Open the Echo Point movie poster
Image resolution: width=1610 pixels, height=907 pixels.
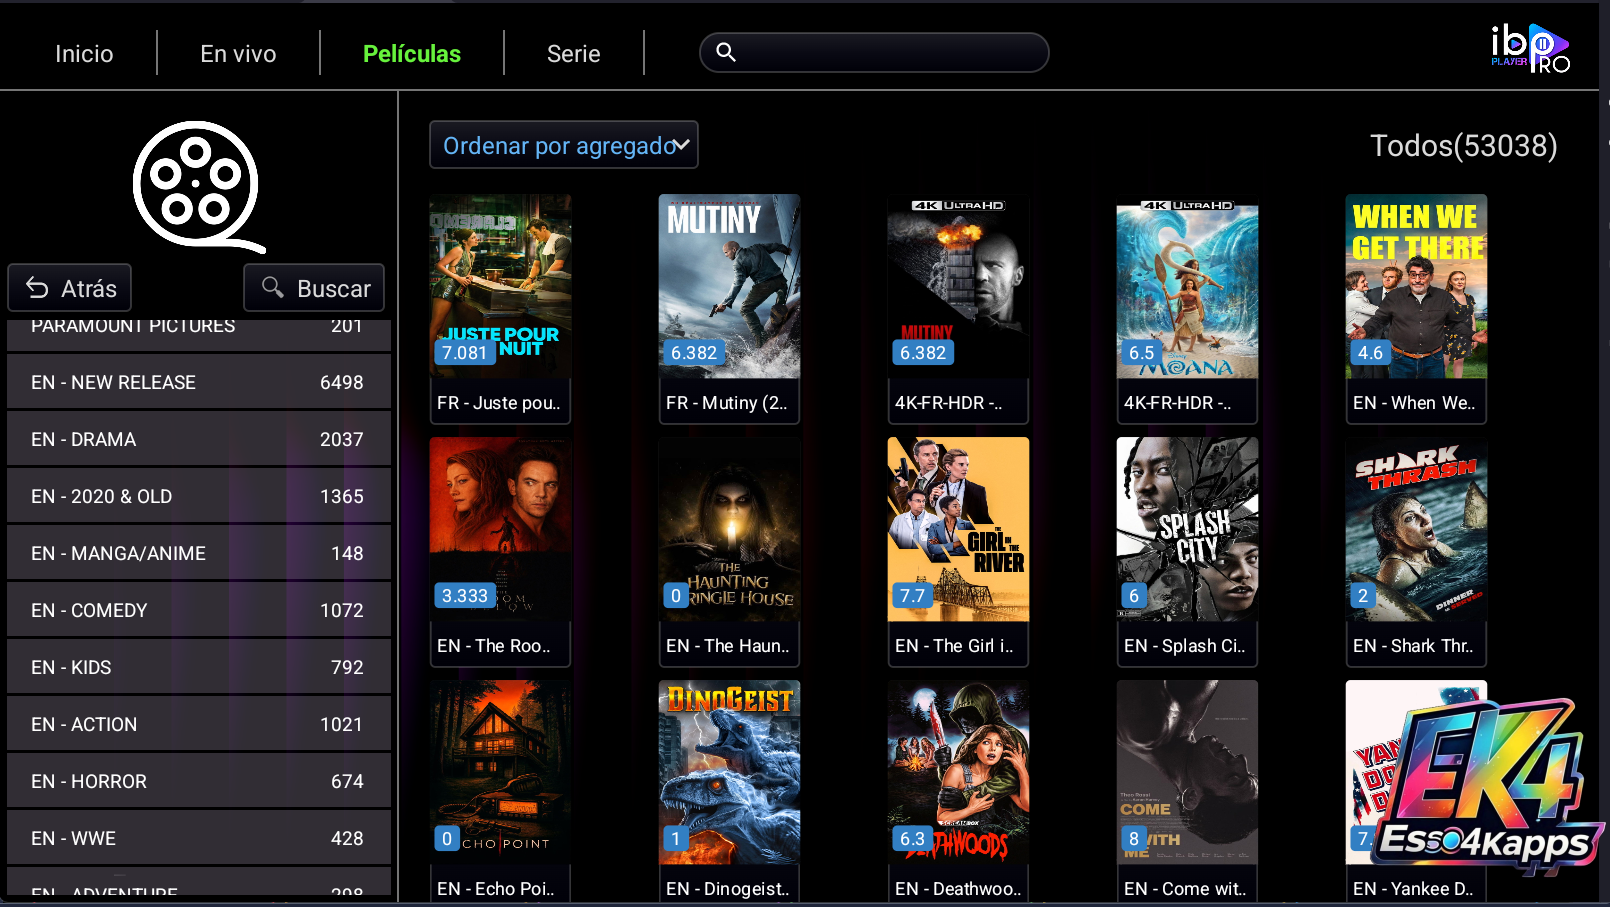tap(500, 772)
